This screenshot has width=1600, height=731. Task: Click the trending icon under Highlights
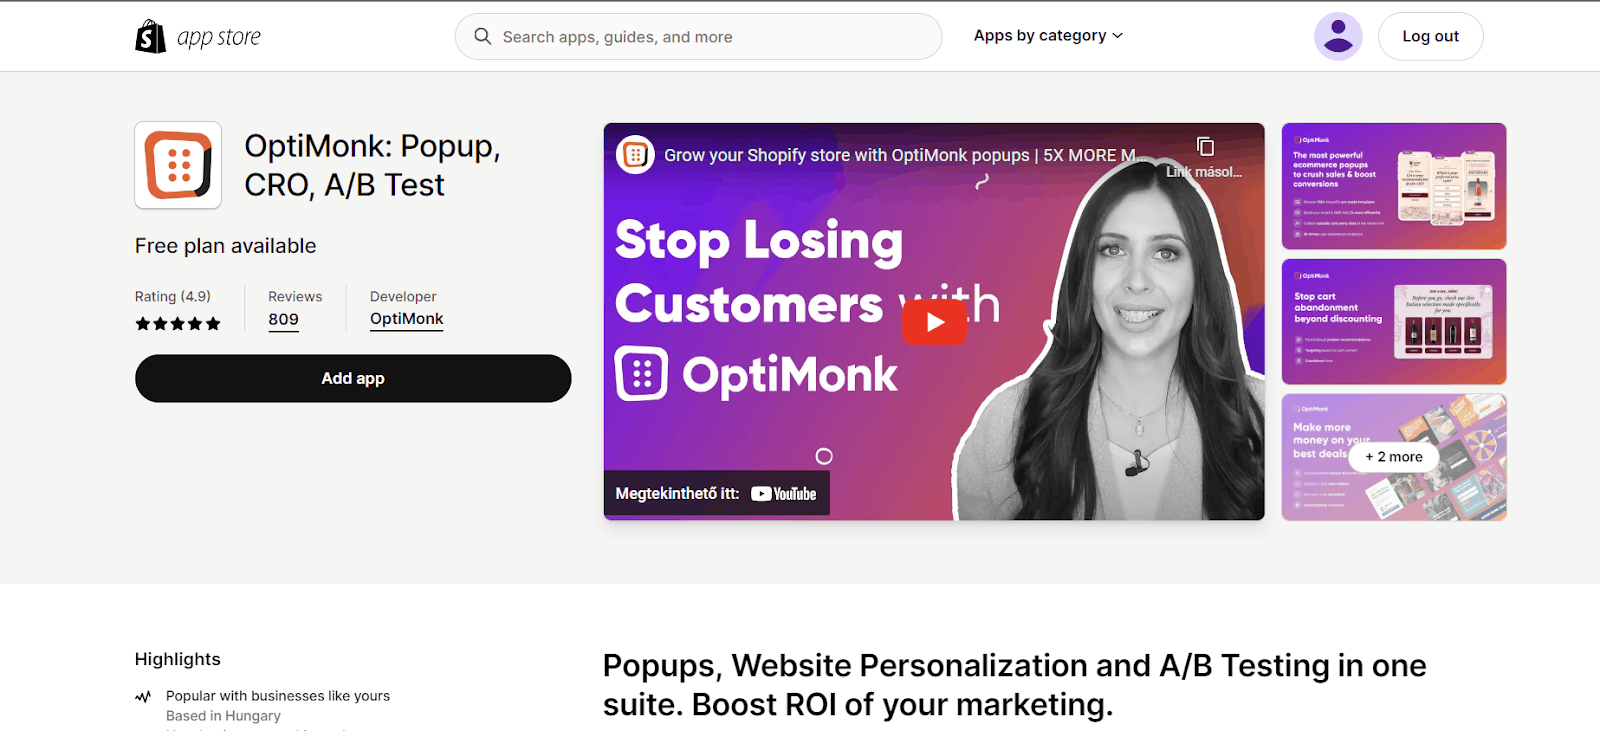pyautogui.click(x=143, y=697)
